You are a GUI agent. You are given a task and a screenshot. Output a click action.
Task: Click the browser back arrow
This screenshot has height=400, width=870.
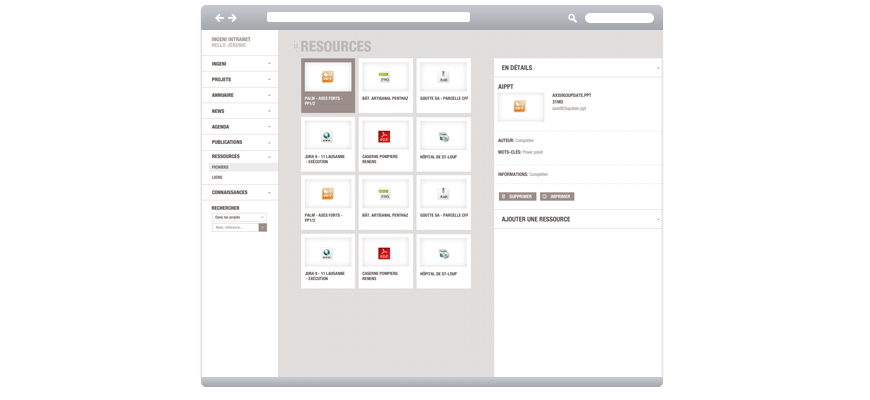click(x=219, y=18)
